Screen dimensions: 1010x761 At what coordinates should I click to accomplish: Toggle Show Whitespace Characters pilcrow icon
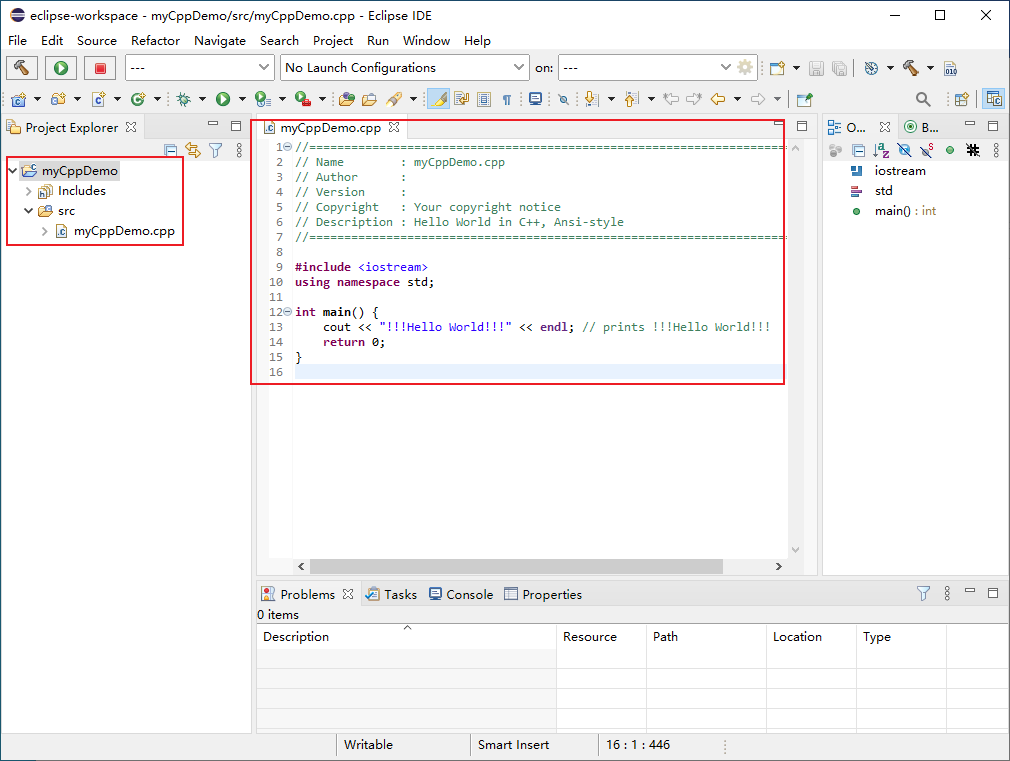click(x=507, y=99)
